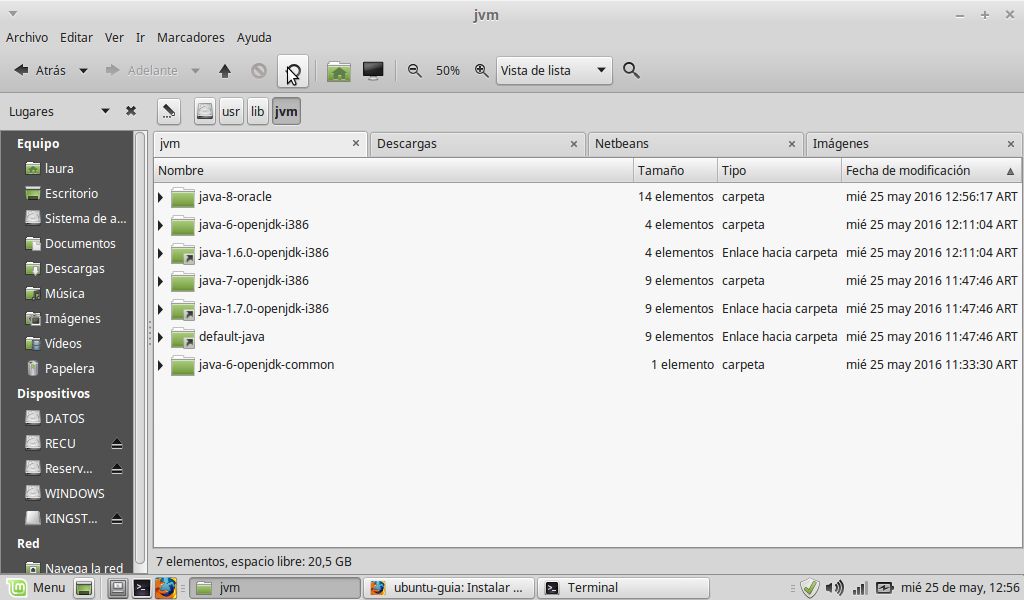Open the Marcadores menu

click(191, 37)
